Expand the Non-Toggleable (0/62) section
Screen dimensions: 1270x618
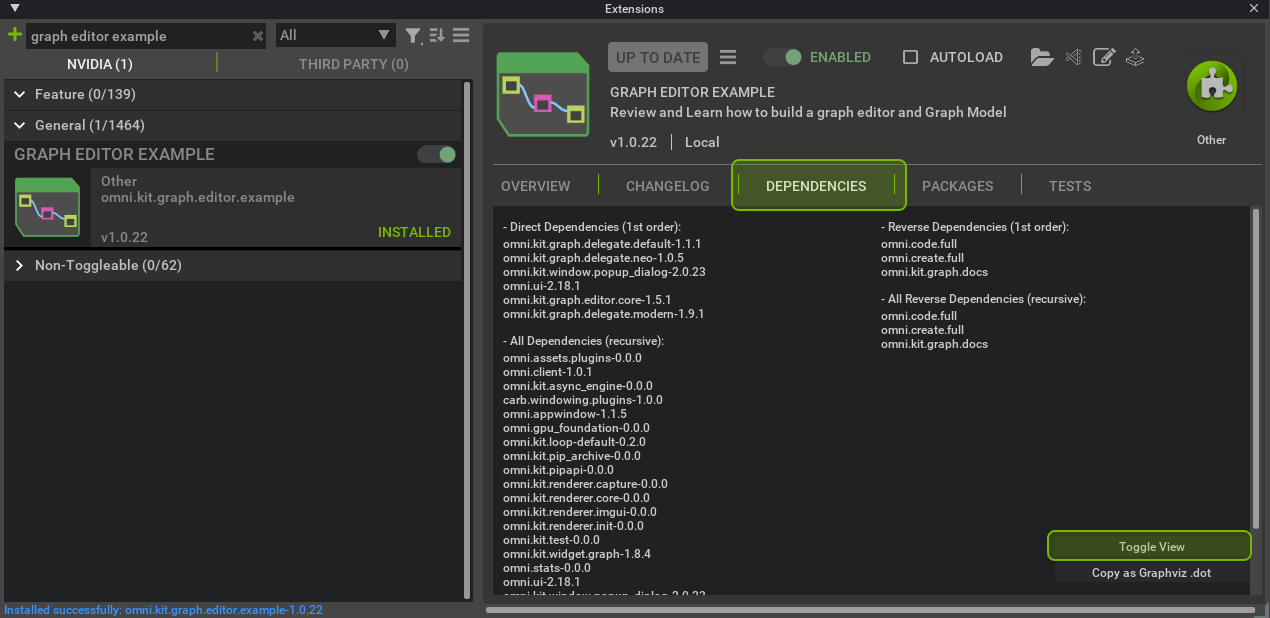point(20,265)
